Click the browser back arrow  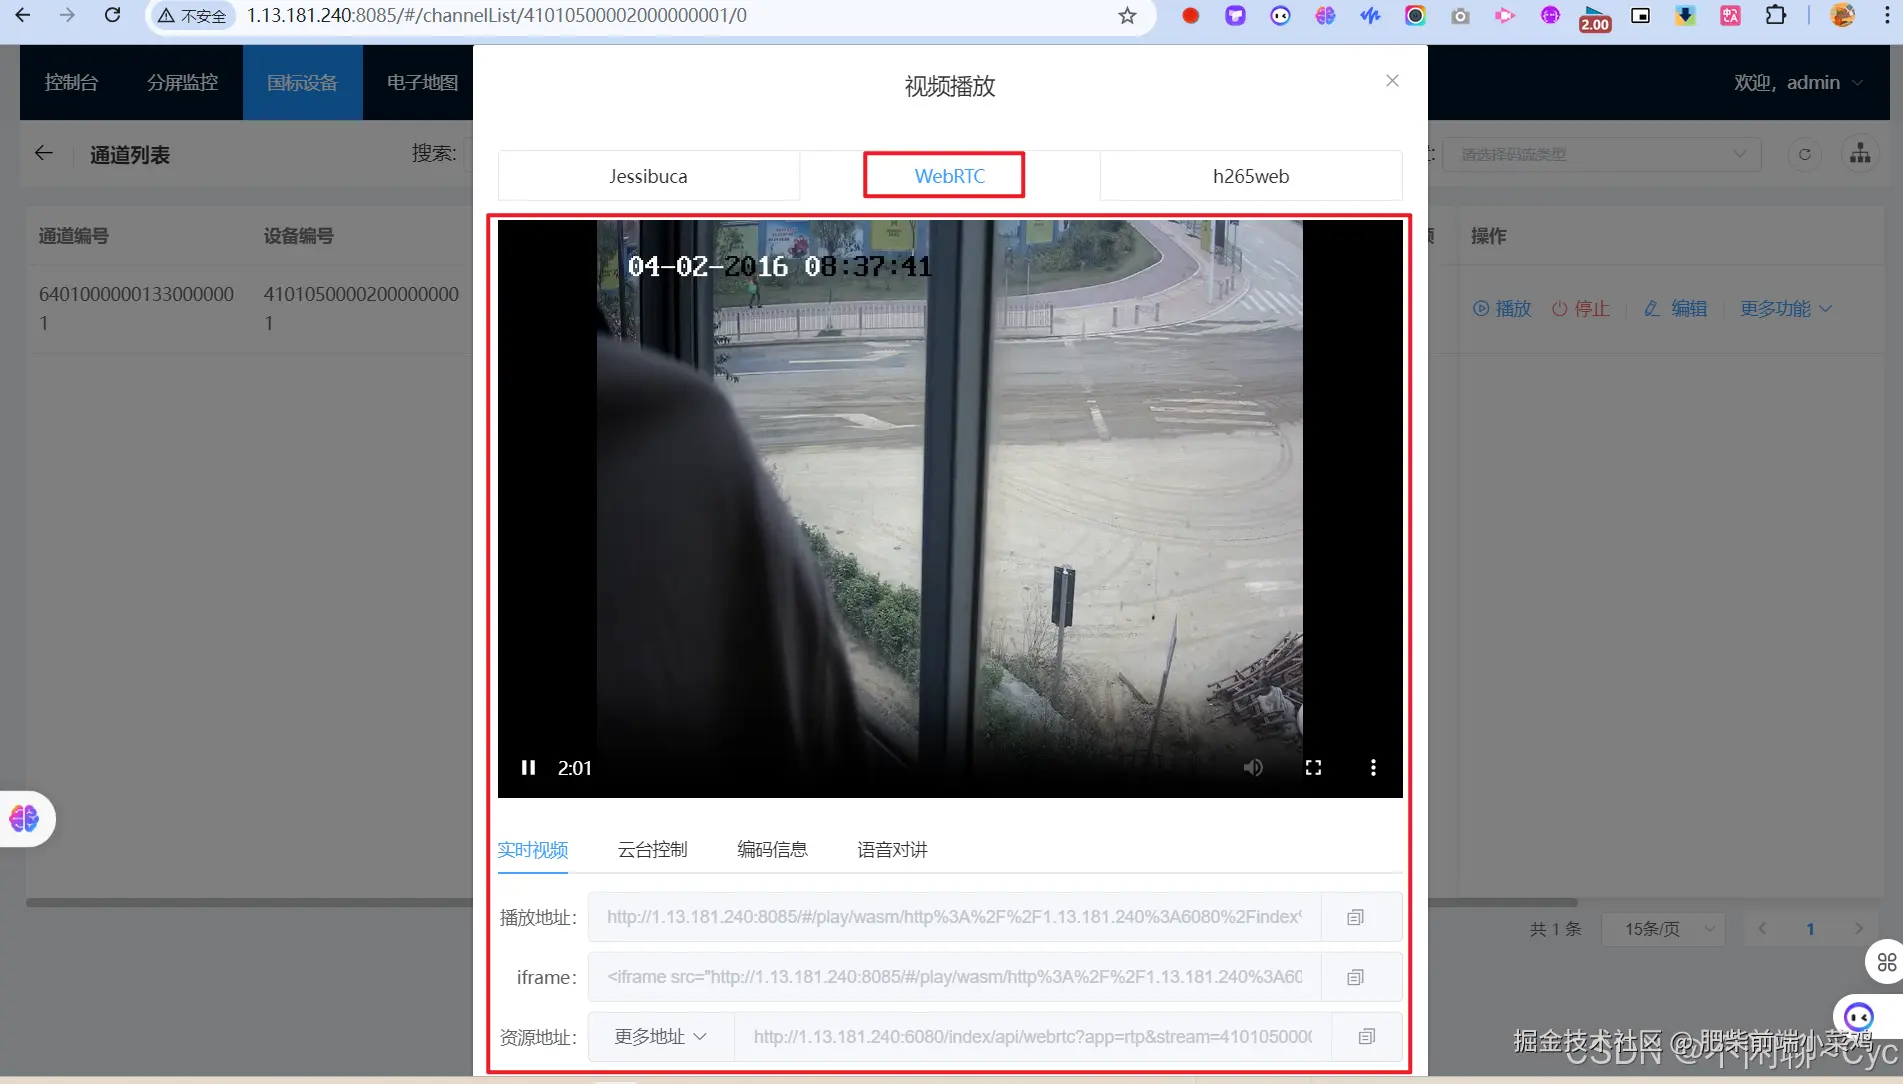tap(22, 15)
